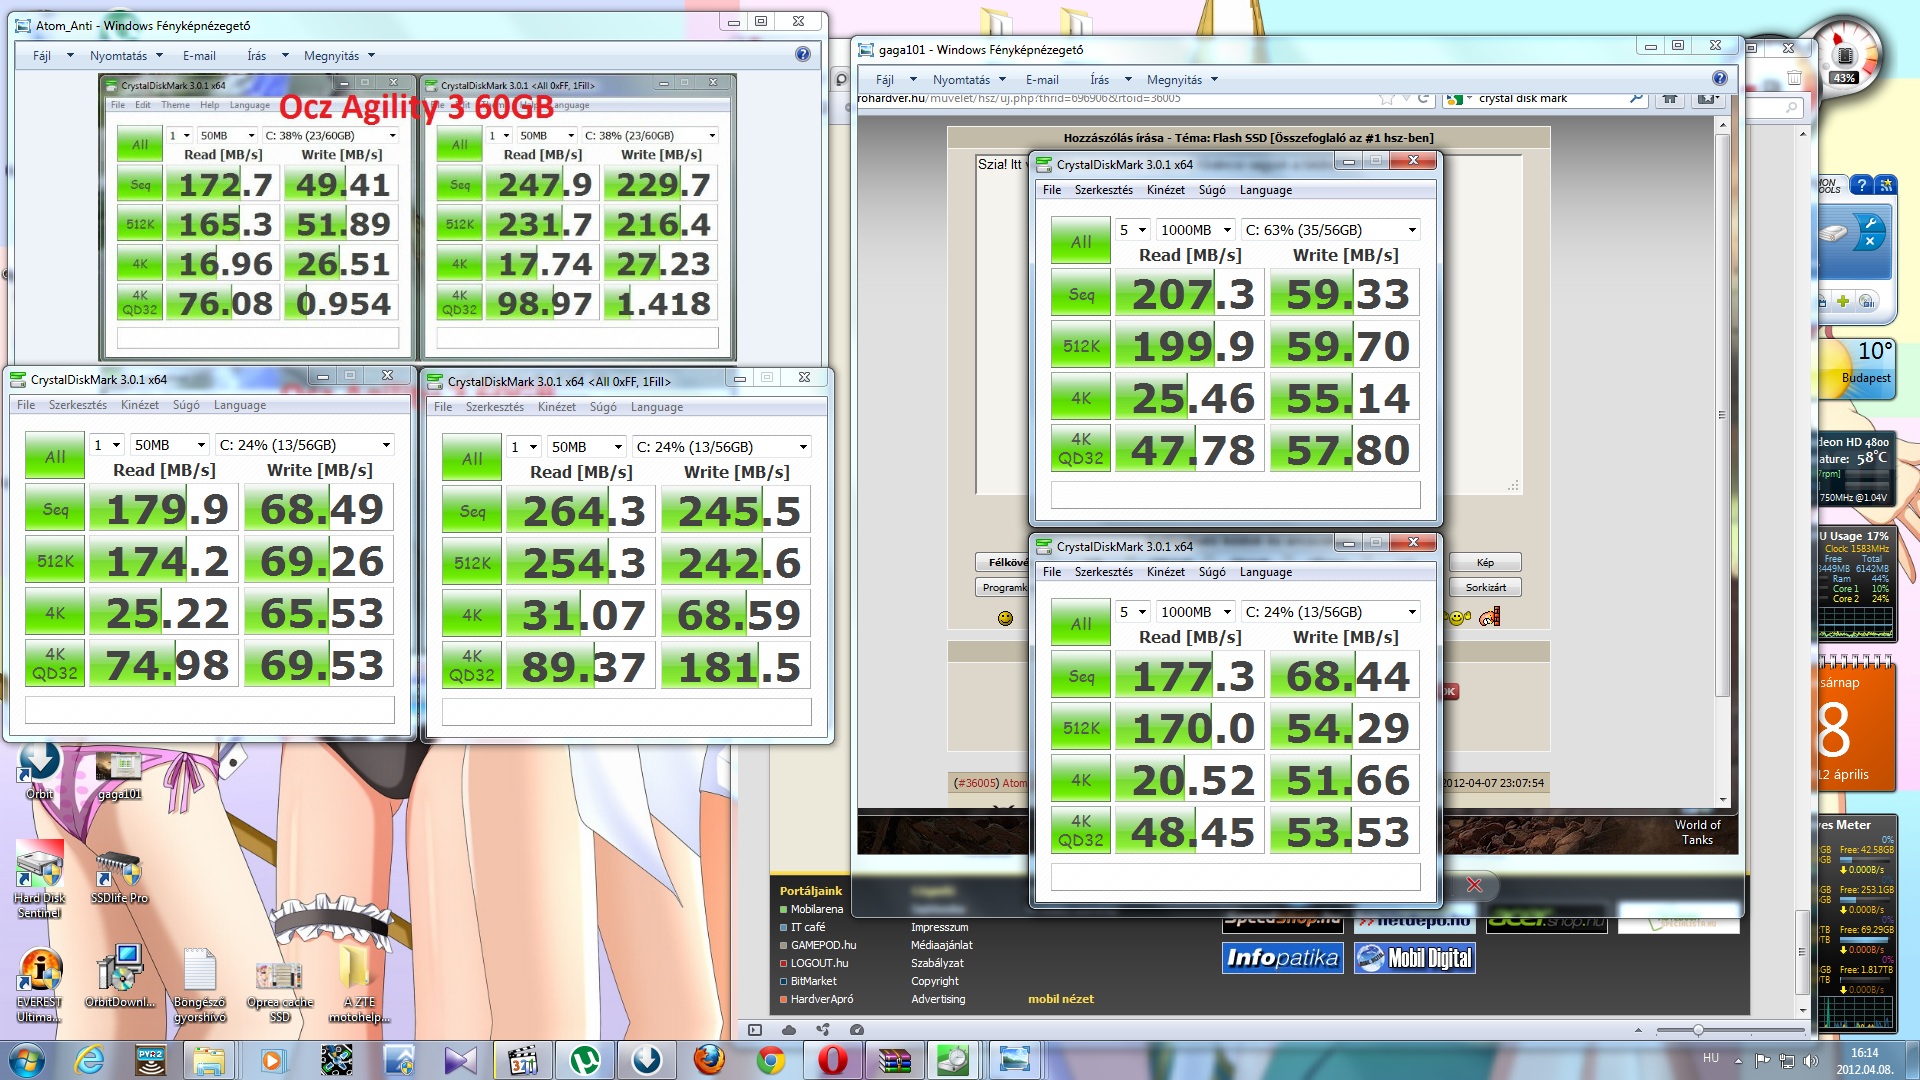Open Windows Explorer from taskbar
This screenshot has width=1920, height=1080.
click(x=209, y=1060)
